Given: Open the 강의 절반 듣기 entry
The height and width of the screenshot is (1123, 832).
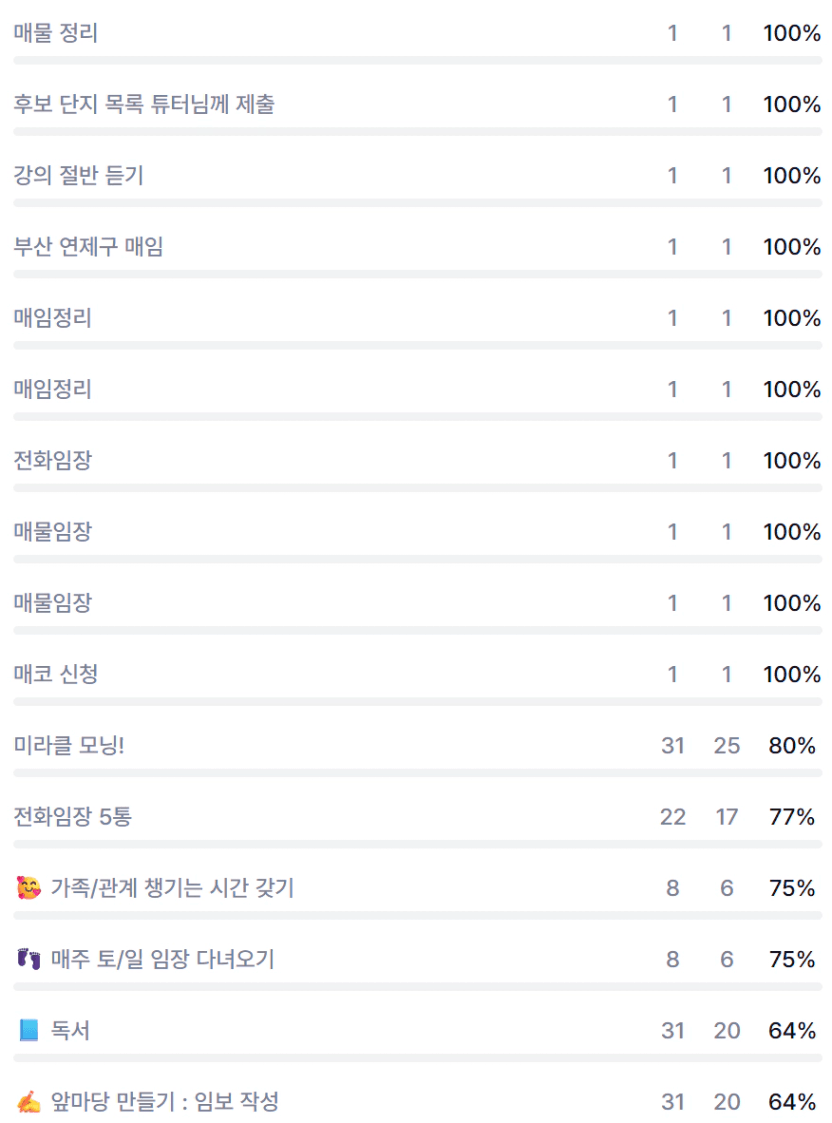Looking at the screenshot, I should (x=79, y=176).
